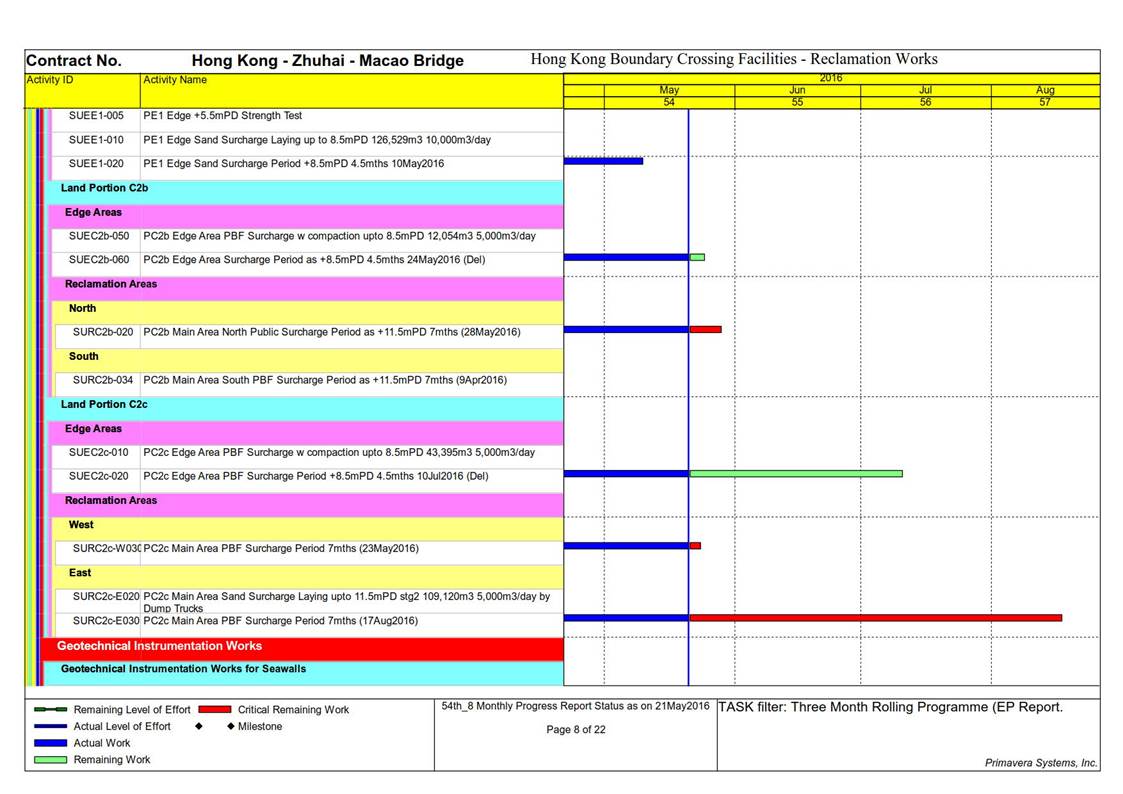Screen dimensions: 1123x794
Task: Select Geotechnical Instrumentation Works for Seawalls band
Action: tap(304, 673)
